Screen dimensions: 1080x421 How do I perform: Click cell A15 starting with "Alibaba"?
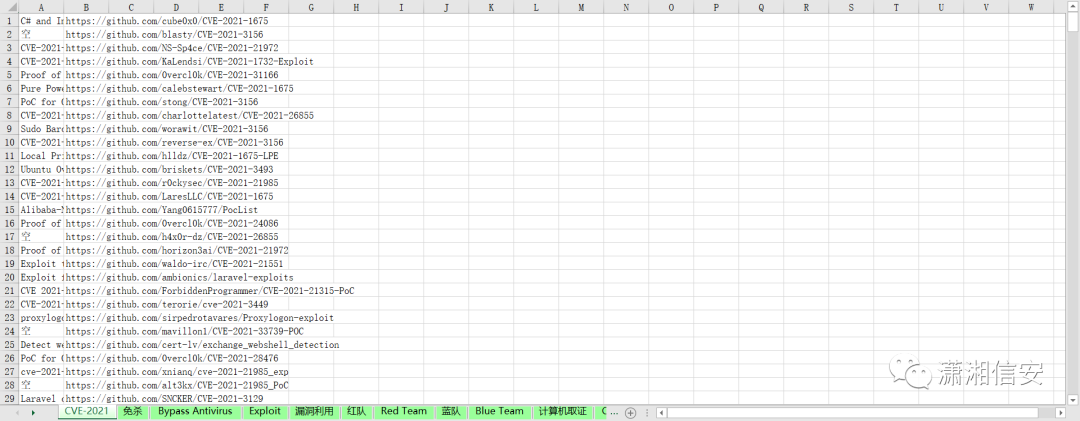(x=41, y=209)
